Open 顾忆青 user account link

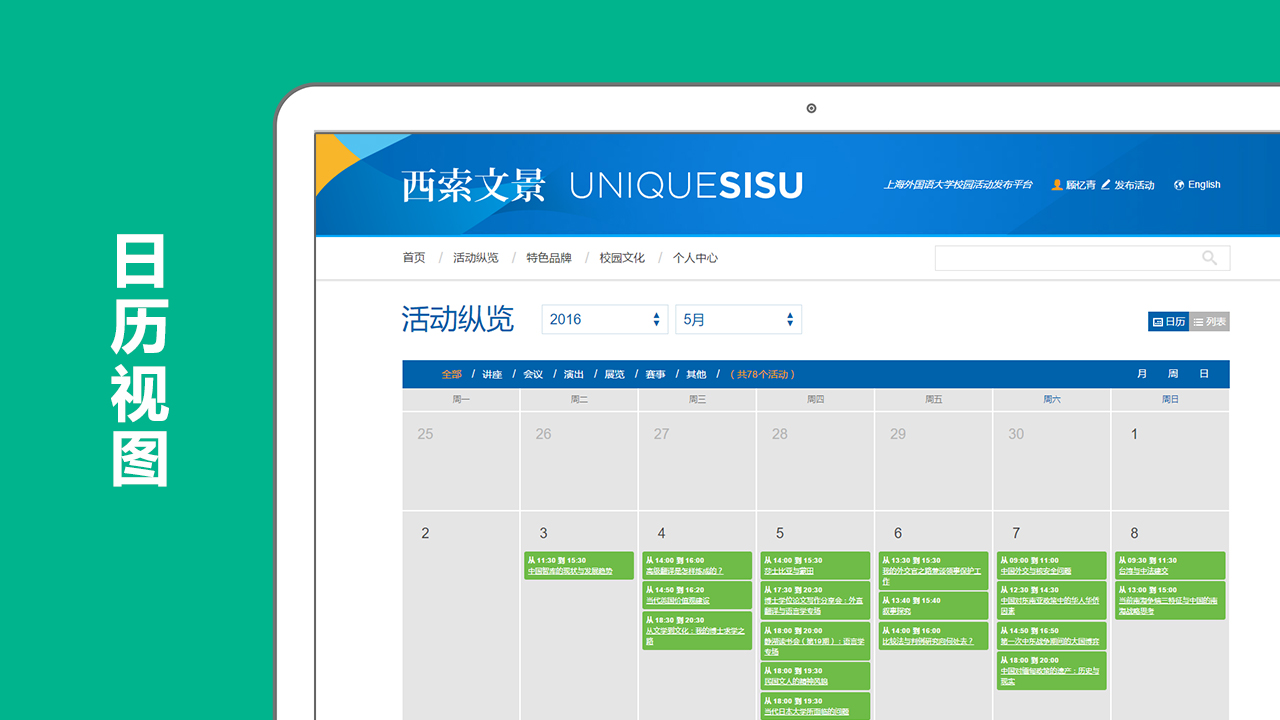click(x=1080, y=185)
